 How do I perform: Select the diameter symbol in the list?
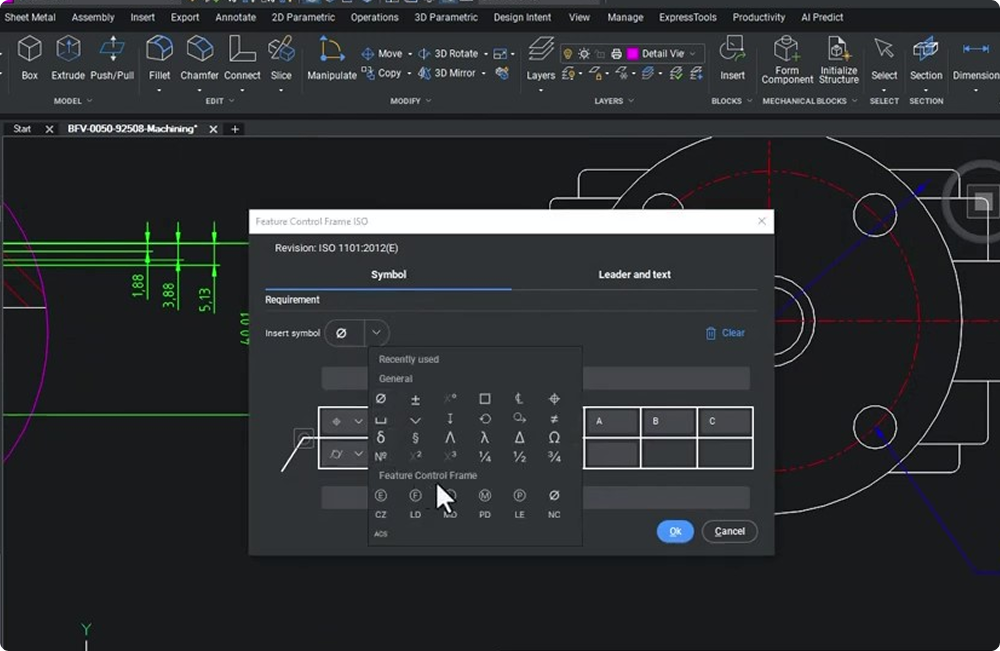(x=380, y=398)
